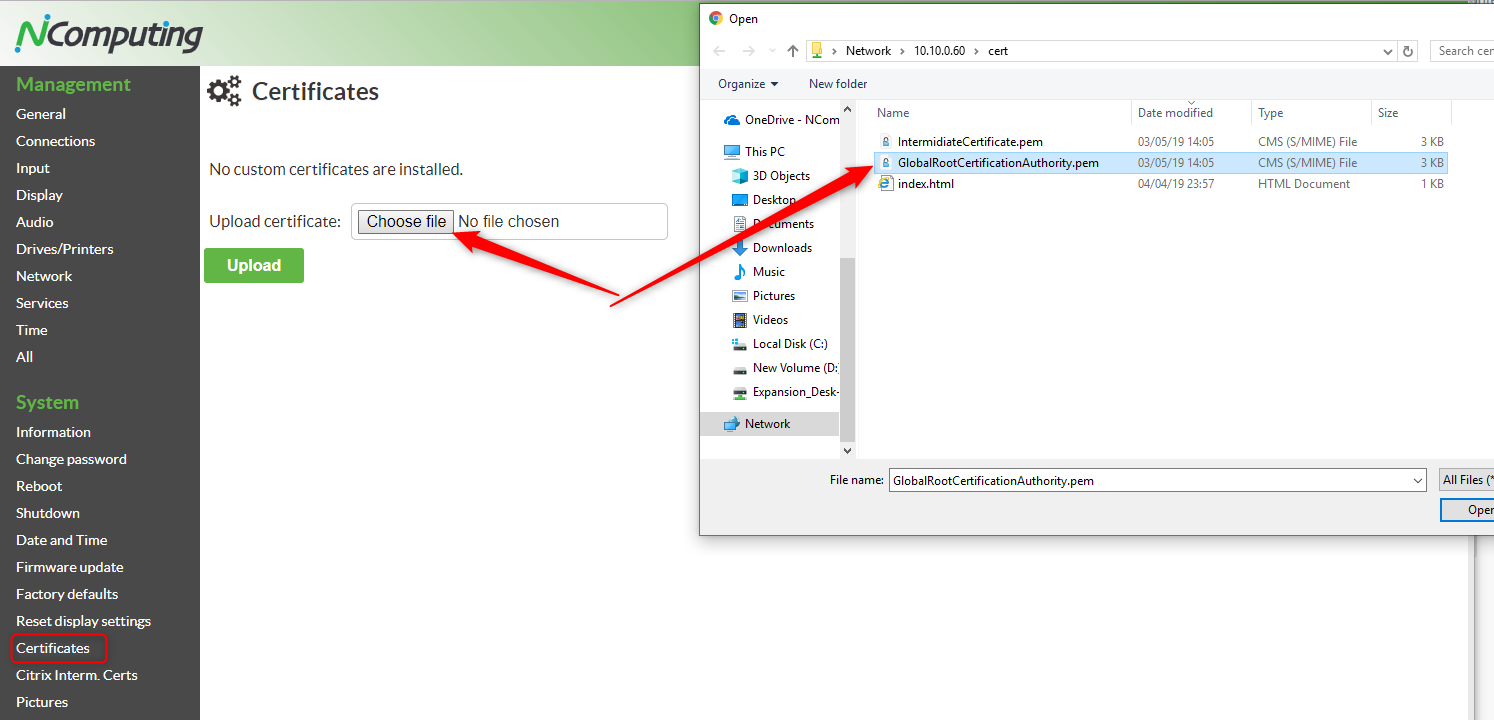Screen dimensions: 1494x720
Task: Open Input settings in sidebar
Action: click(33, 168)
